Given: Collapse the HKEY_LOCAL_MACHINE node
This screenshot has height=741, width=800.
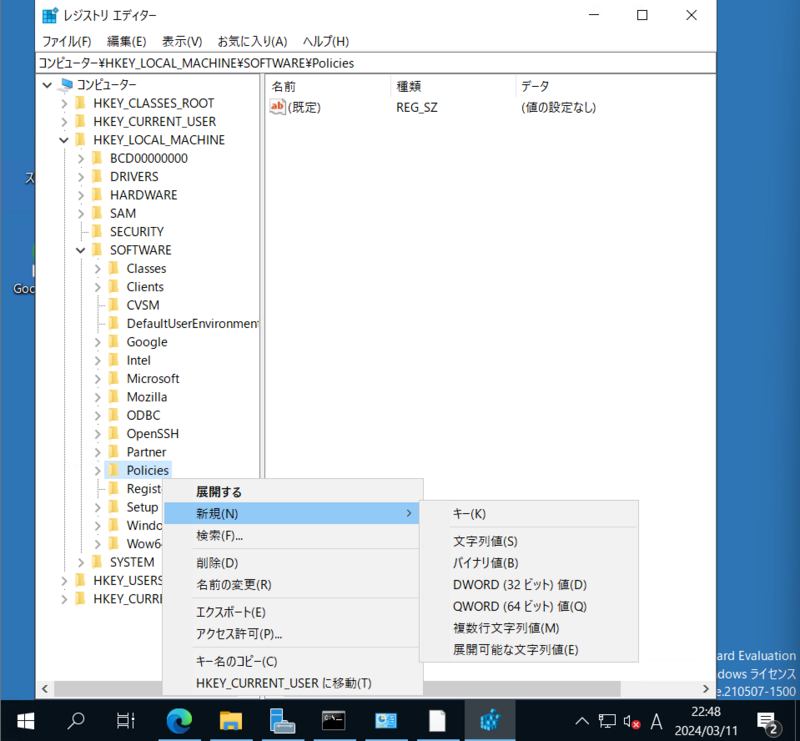Looking at the screenshot, I should click(64, 140).
